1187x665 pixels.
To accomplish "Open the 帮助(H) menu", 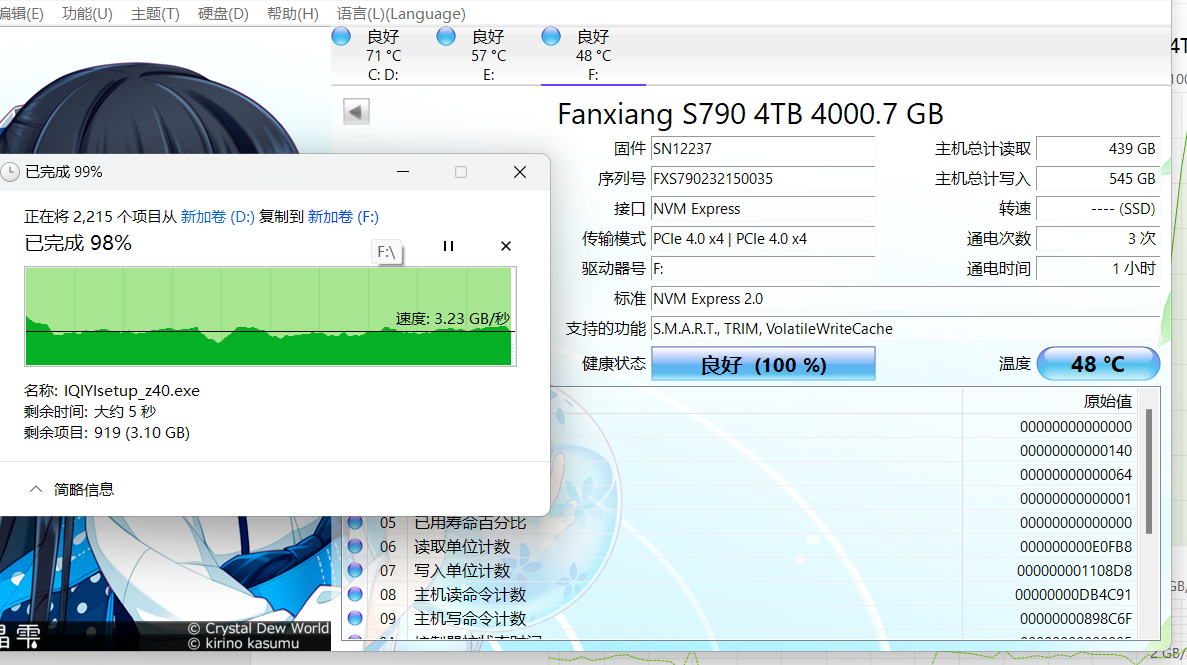I will click(x=293, y=14).
